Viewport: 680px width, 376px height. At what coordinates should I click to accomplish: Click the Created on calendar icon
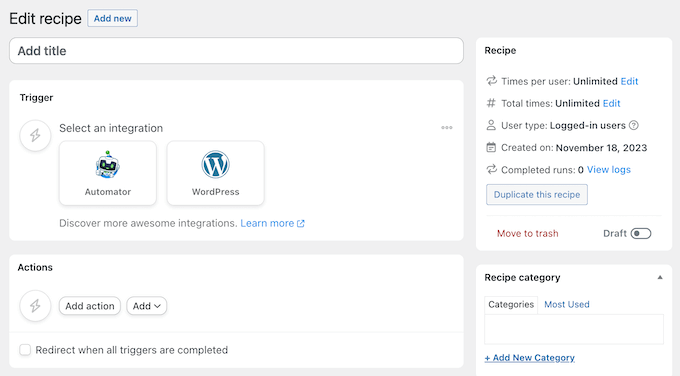(x=491, y=147)
